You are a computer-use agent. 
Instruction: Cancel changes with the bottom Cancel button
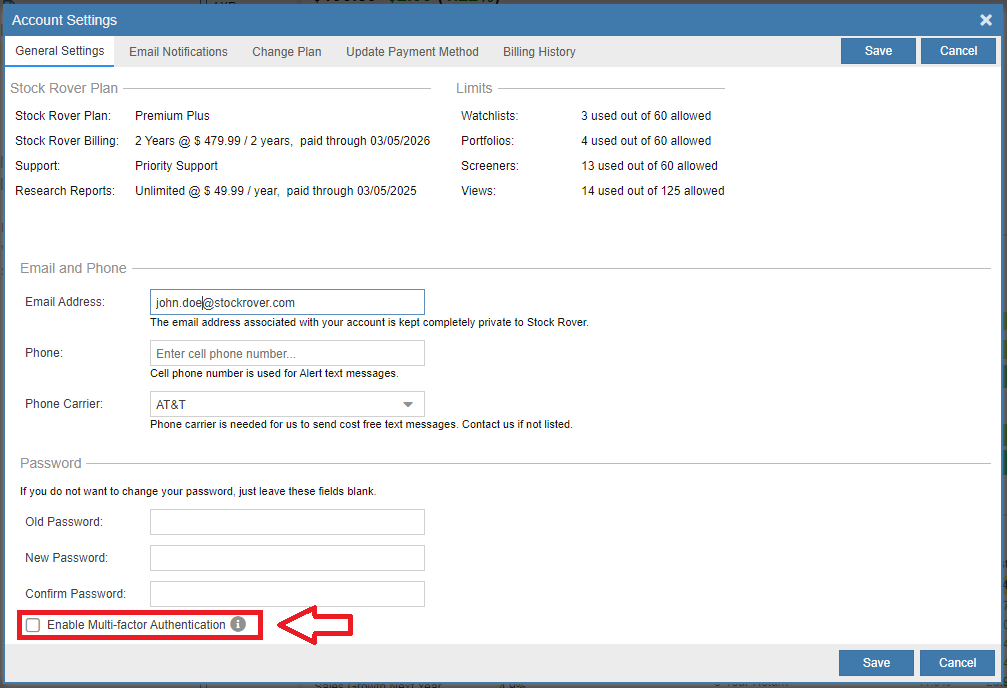pyautogui.click(x=955, y=662)
